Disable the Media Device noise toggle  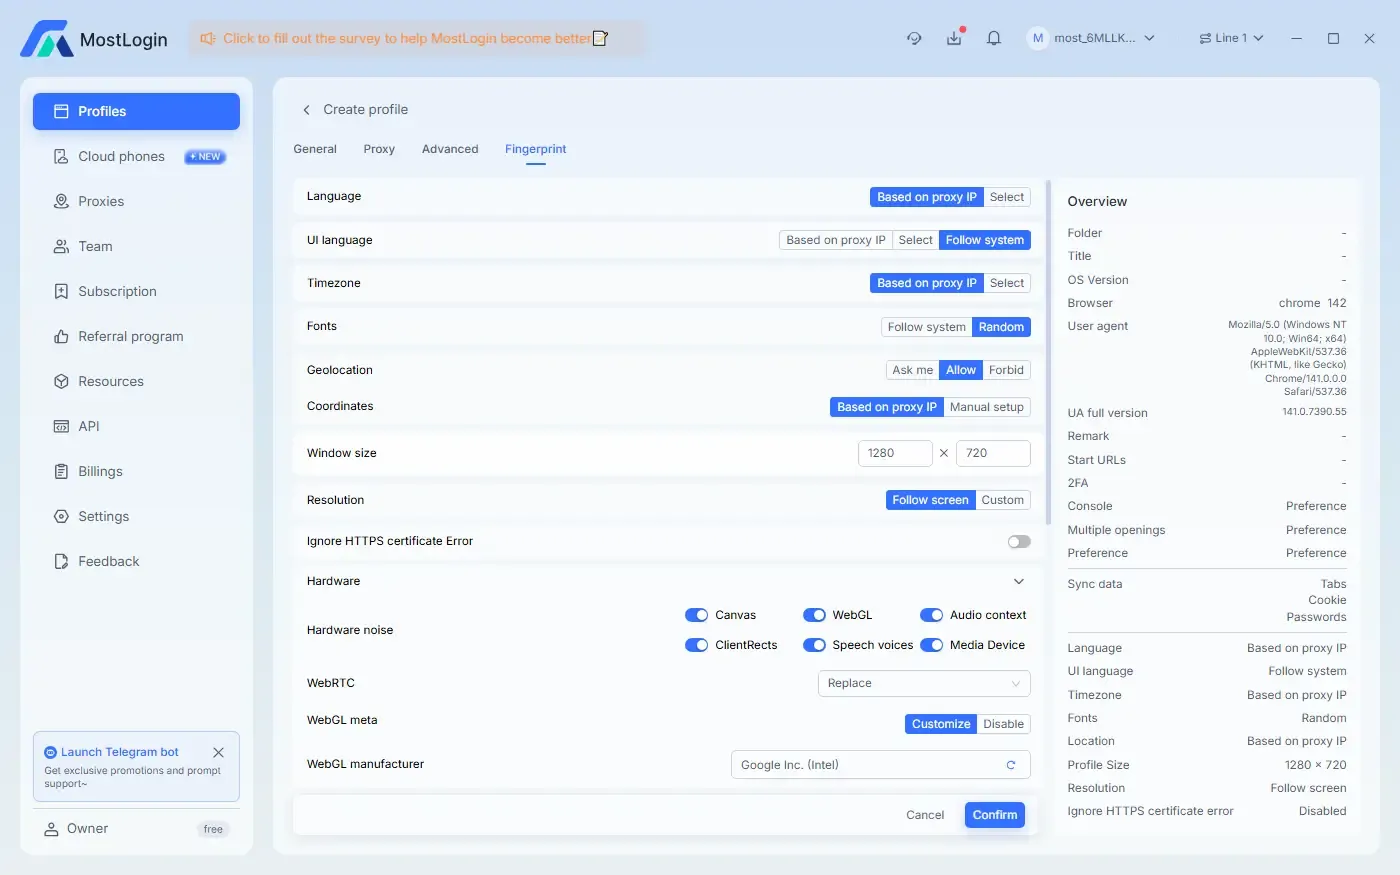[x=931, y=645]
